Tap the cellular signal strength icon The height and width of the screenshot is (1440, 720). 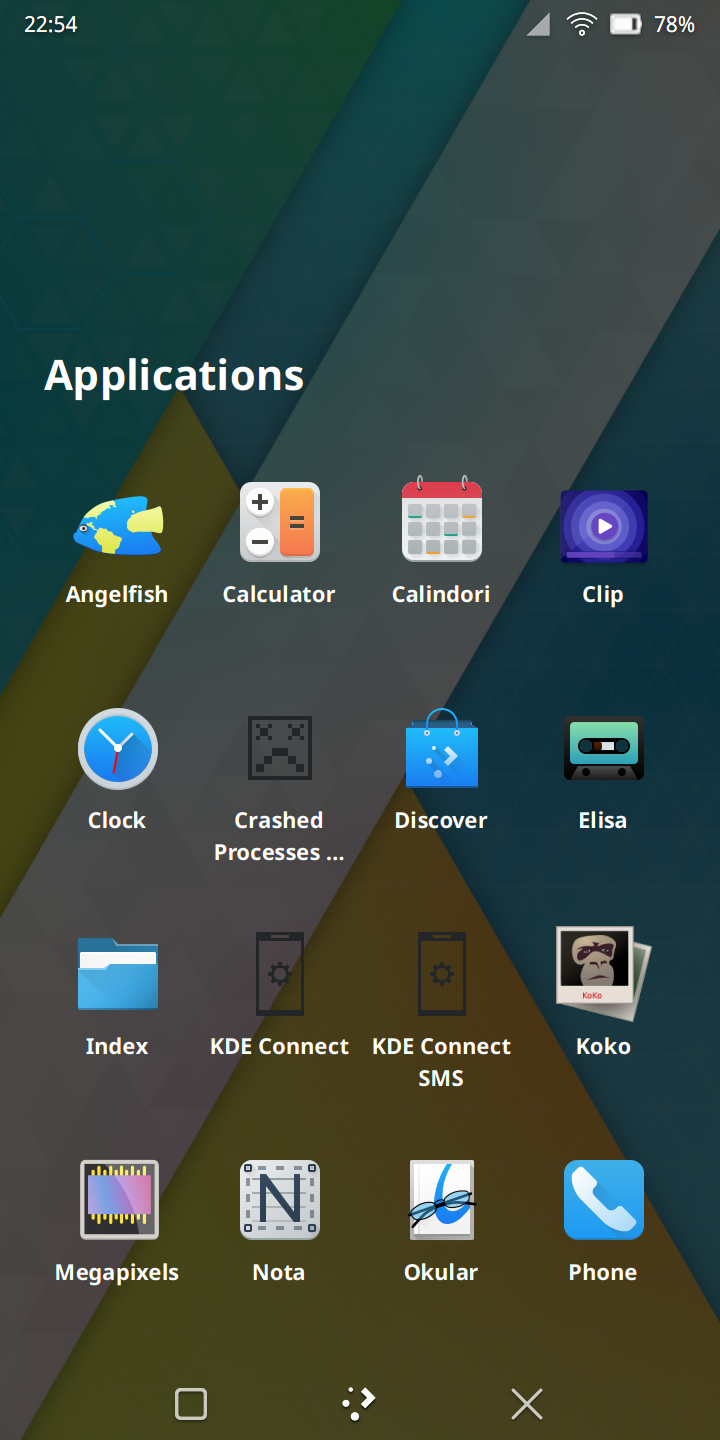538,25
